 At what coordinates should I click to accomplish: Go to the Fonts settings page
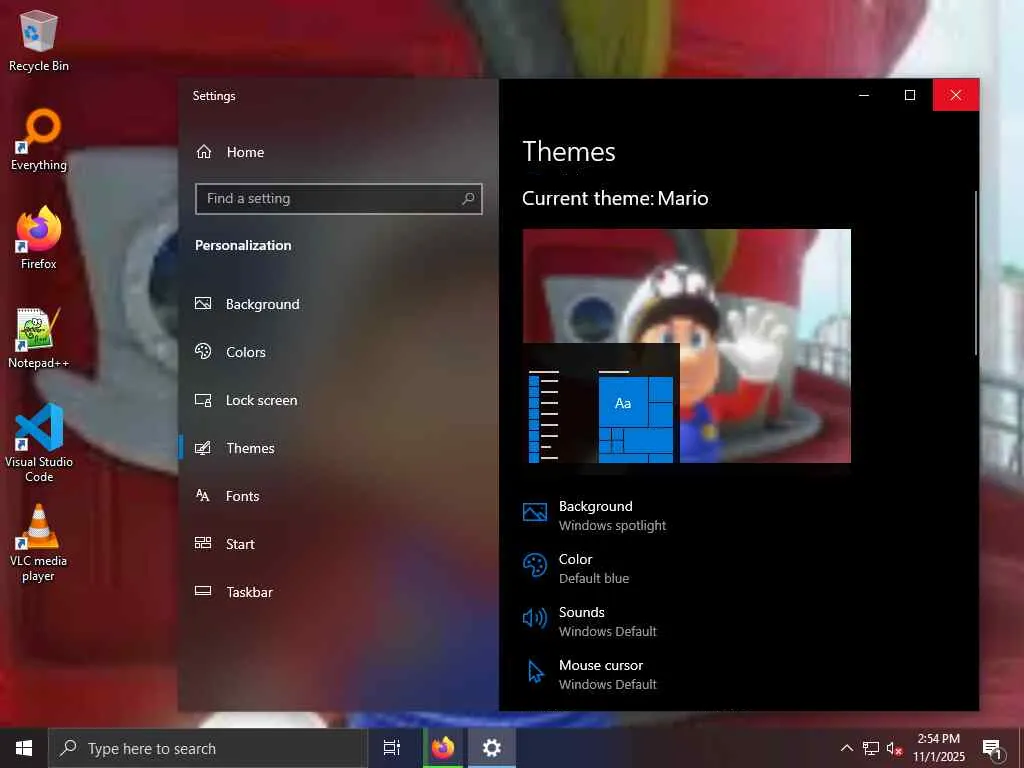(338, 496)
